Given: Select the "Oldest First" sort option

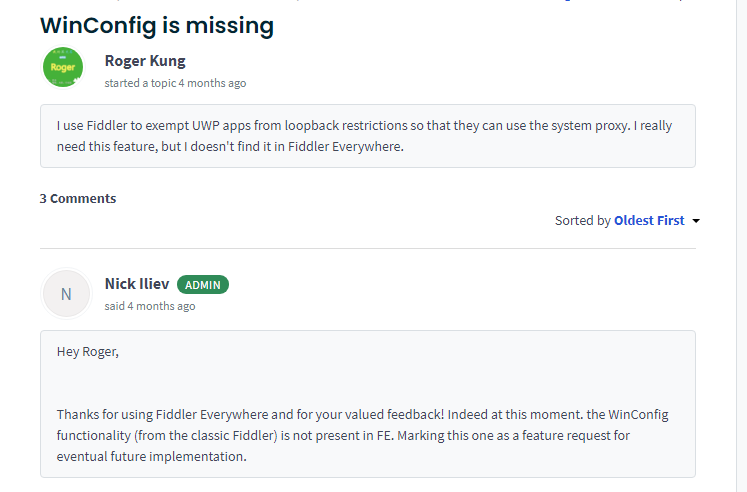Looking at the screenshot, I should [649, 221].
